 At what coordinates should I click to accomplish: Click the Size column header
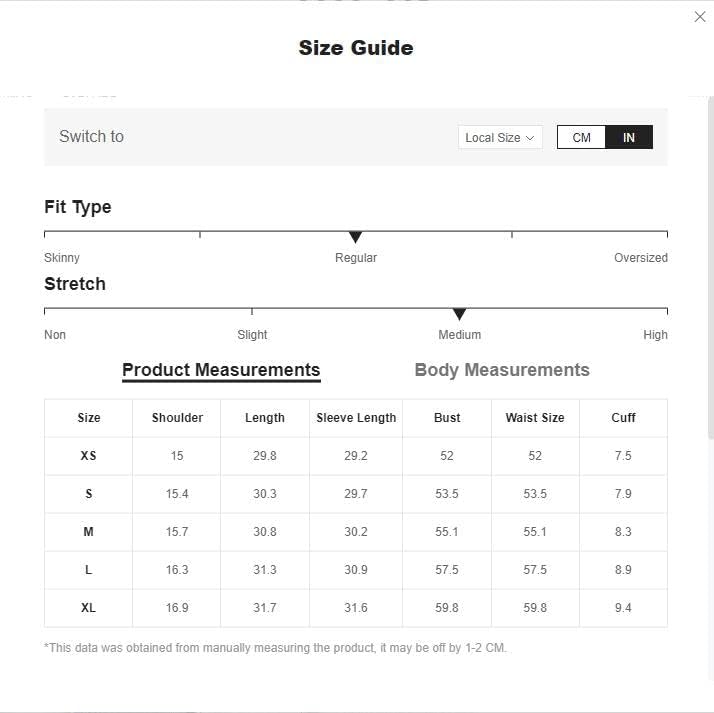pyautogui.click(x=89, y=418)
